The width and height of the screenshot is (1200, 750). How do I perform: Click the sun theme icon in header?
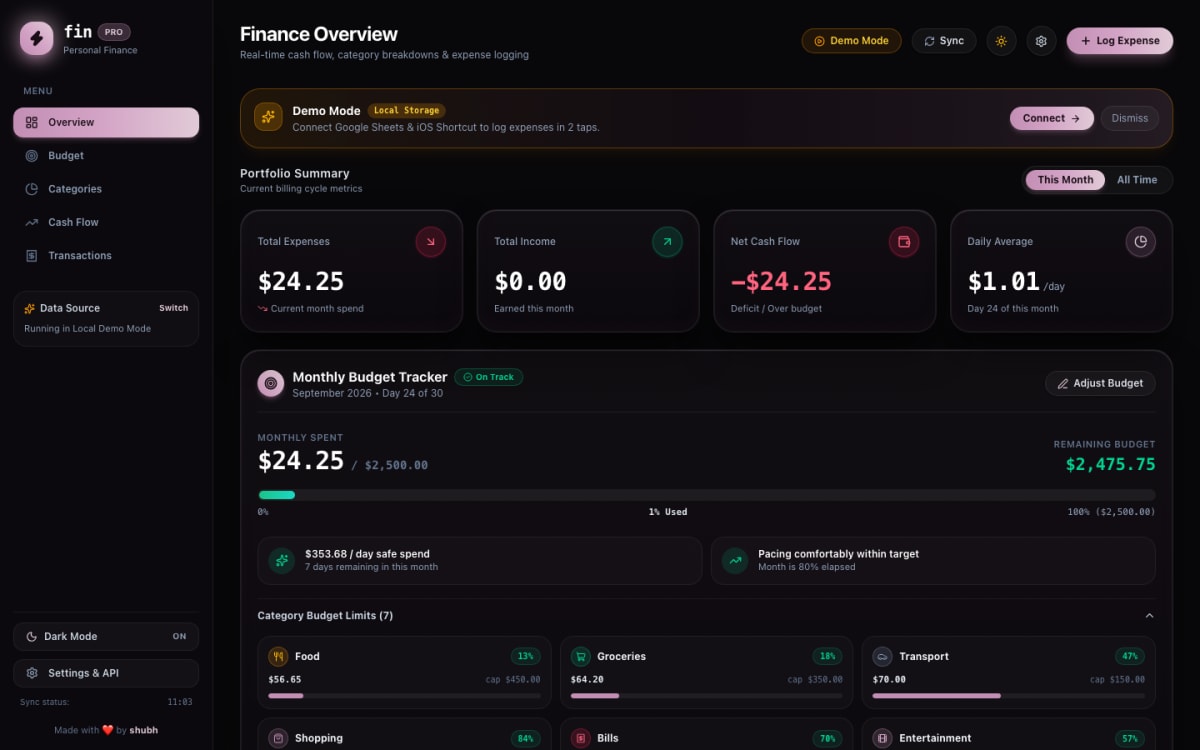[x=1001, y=41]
